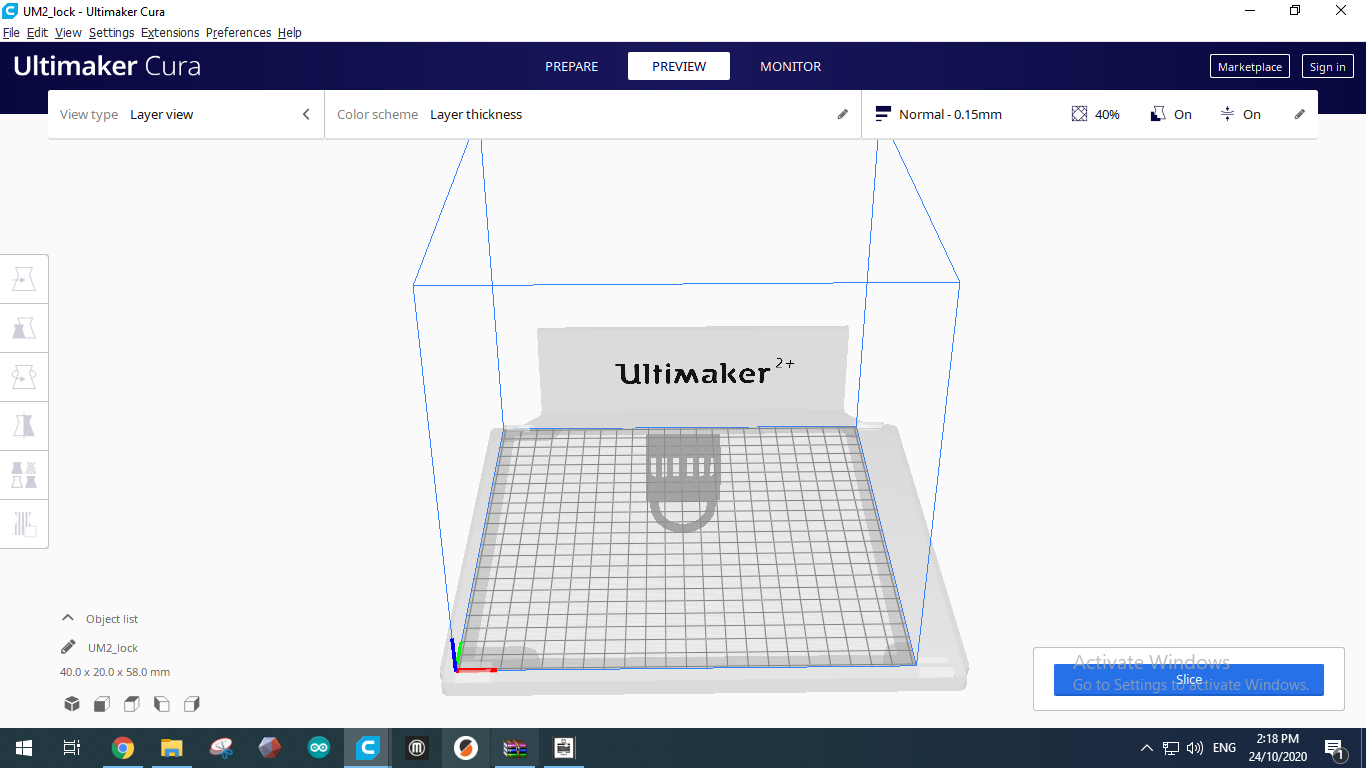
Task: Open the Color scheme Layer thickness dropdown
Action: click(593, 114)
